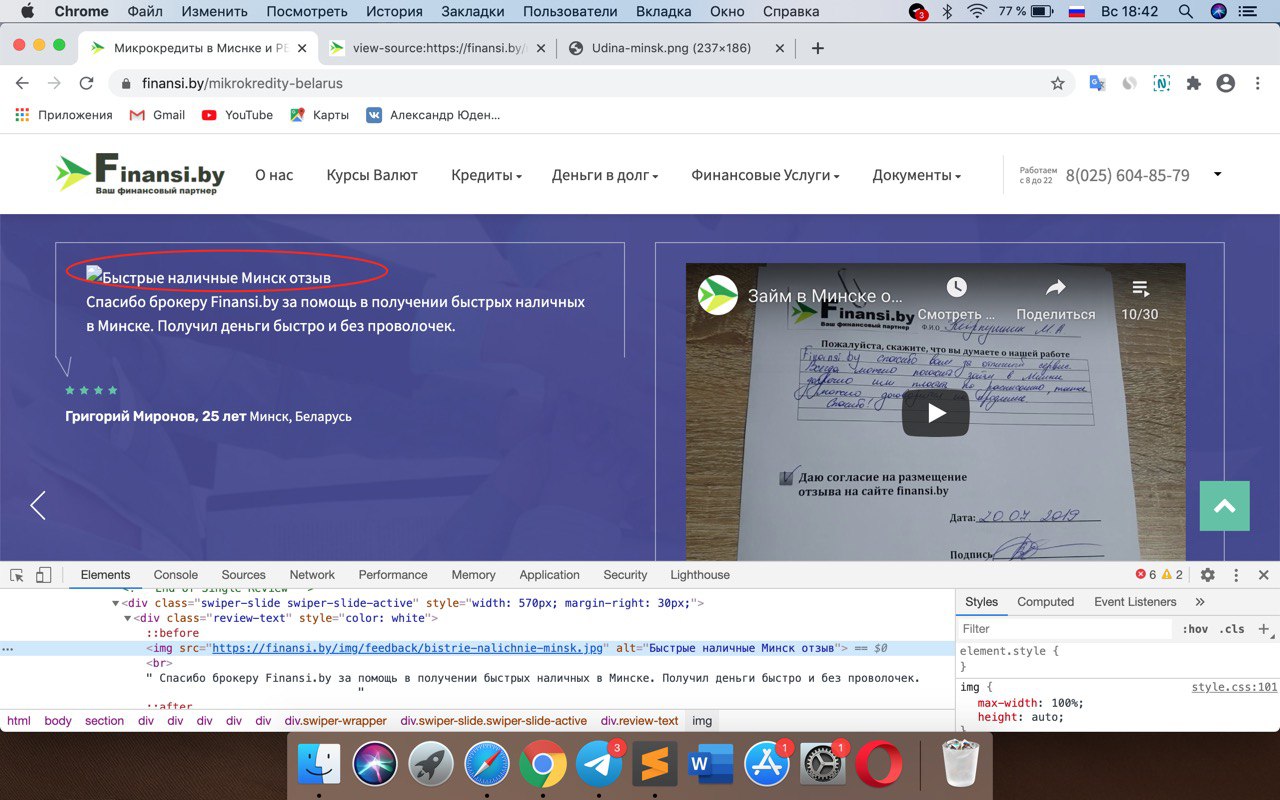
Task: Switch to the Console tab
Action: pos(176,575)
